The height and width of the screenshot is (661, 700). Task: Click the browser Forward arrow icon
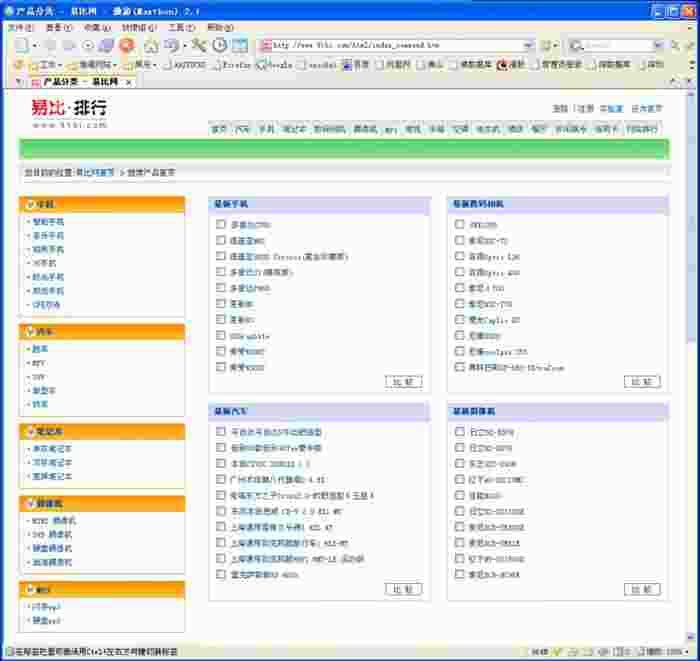[68, 45]
